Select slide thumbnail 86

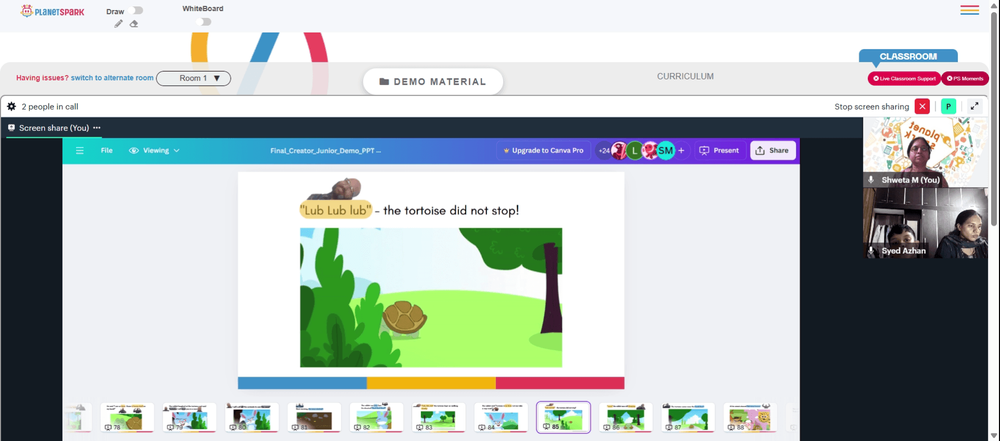tap(626, 417)
